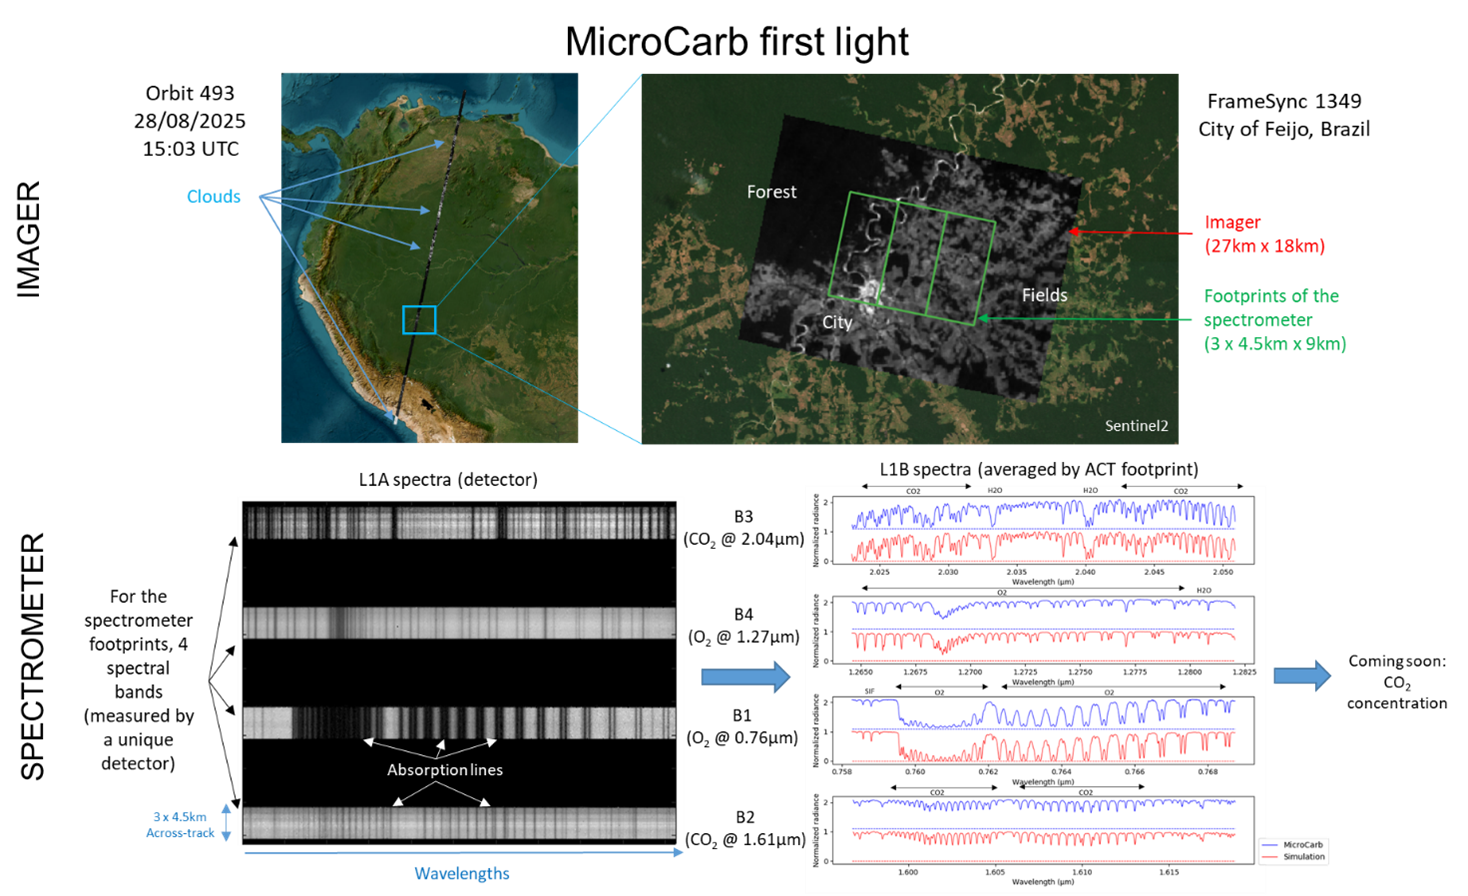The image size is (1468, 896).
Task: Click the SIF label in the O2 plot
Action: (869, 691)
